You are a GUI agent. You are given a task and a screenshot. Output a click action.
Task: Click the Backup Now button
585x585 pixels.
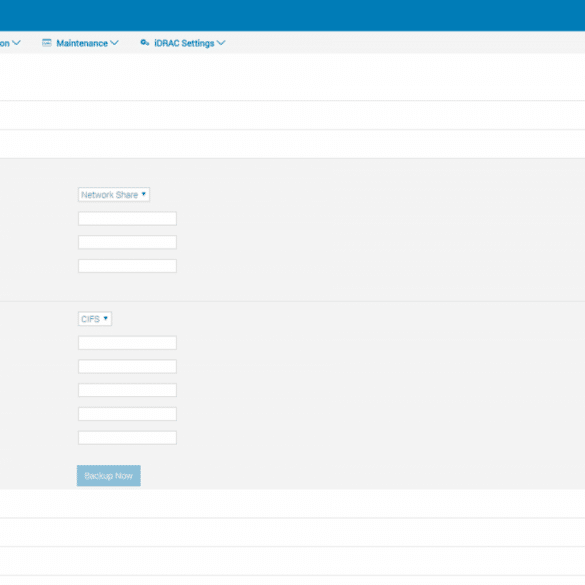point(109,476)
